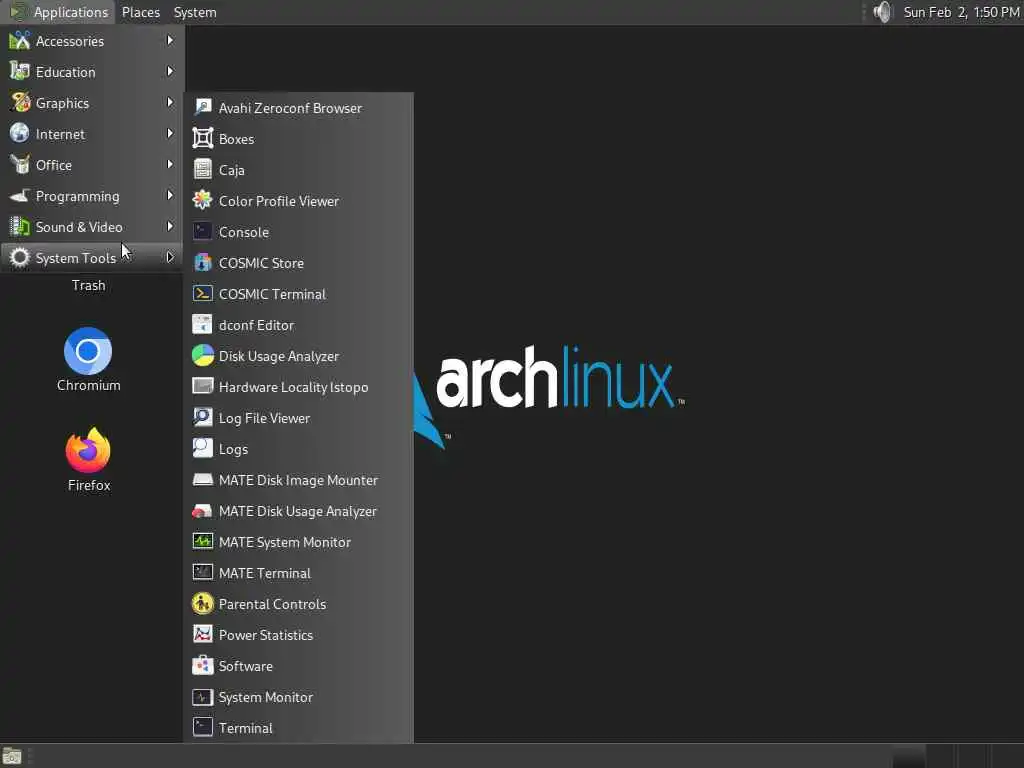Open the MATE Disk Usage Analyzer icon

202,511
